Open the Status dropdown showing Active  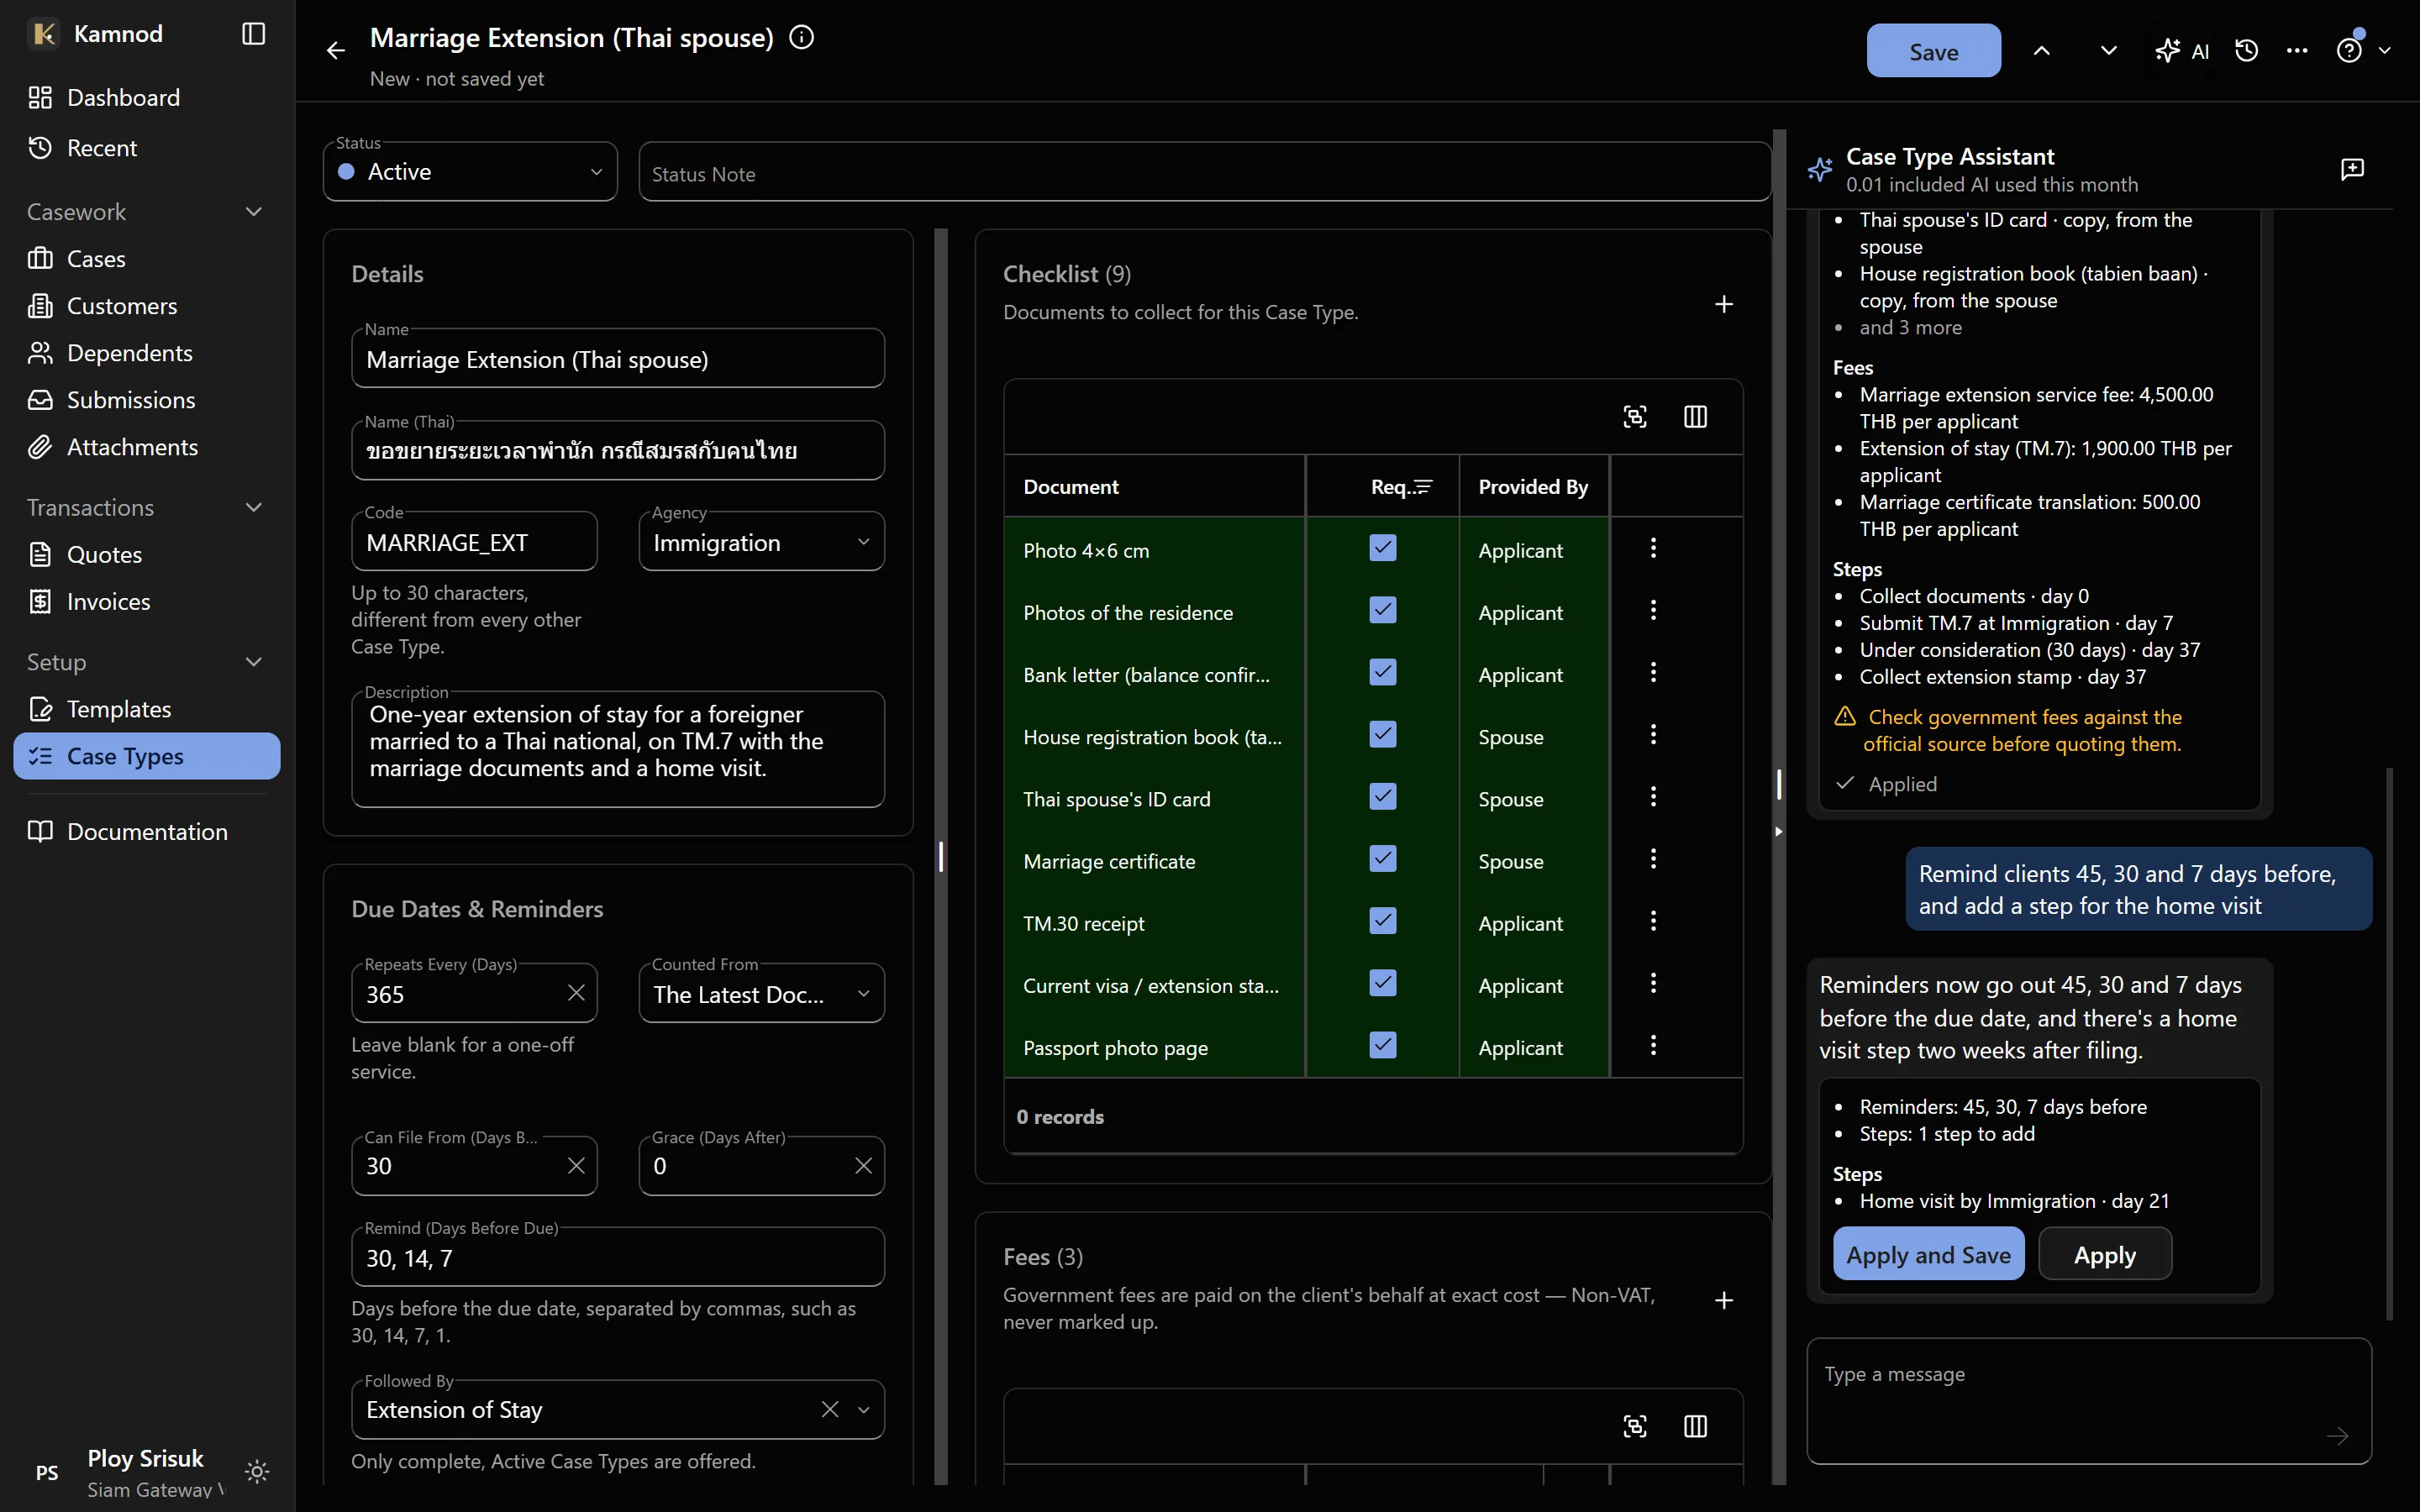[470, 172]
